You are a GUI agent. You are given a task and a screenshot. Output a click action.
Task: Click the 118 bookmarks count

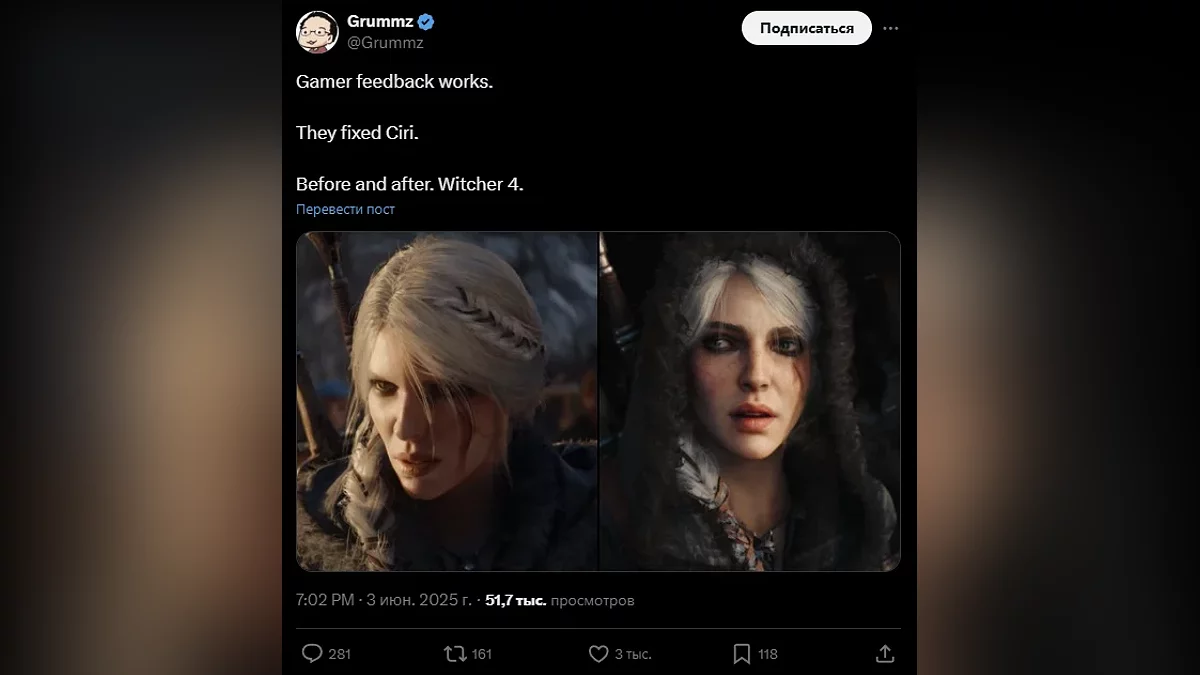(768, 654)
